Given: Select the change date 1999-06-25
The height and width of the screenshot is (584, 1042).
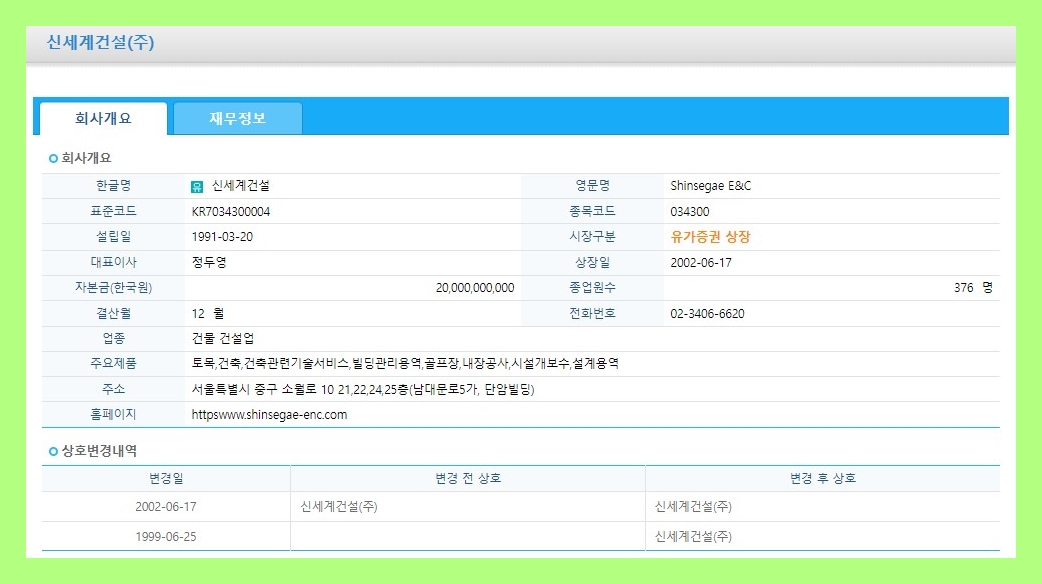Looking at the screenshot, I should pos(166,537).
